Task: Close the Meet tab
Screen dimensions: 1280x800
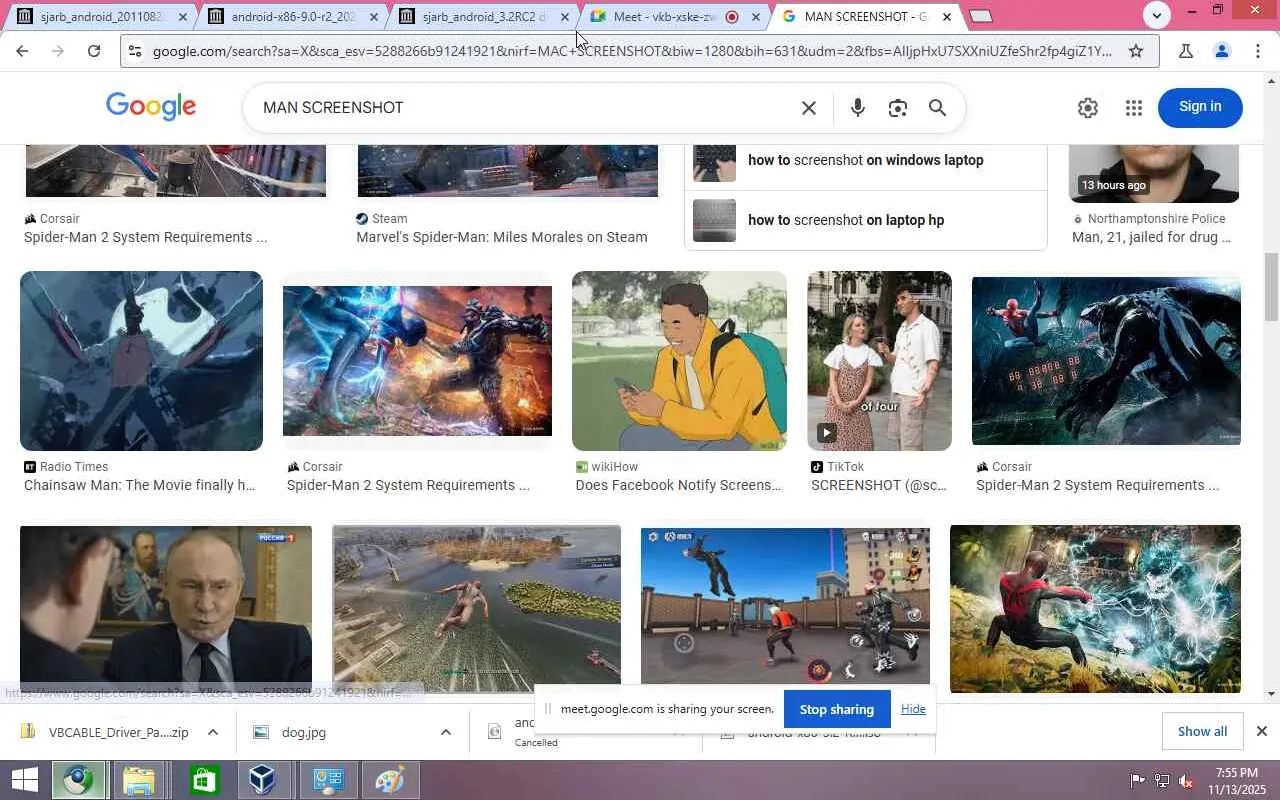Action: point(756,17)
